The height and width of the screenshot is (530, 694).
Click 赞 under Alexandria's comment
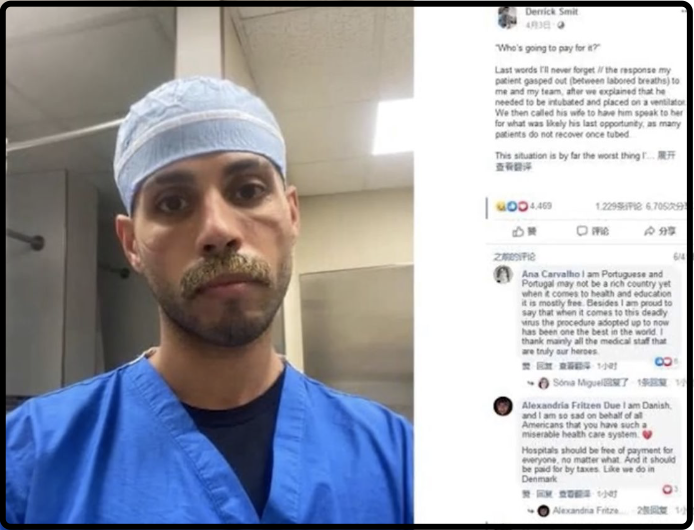coord(526,494)
